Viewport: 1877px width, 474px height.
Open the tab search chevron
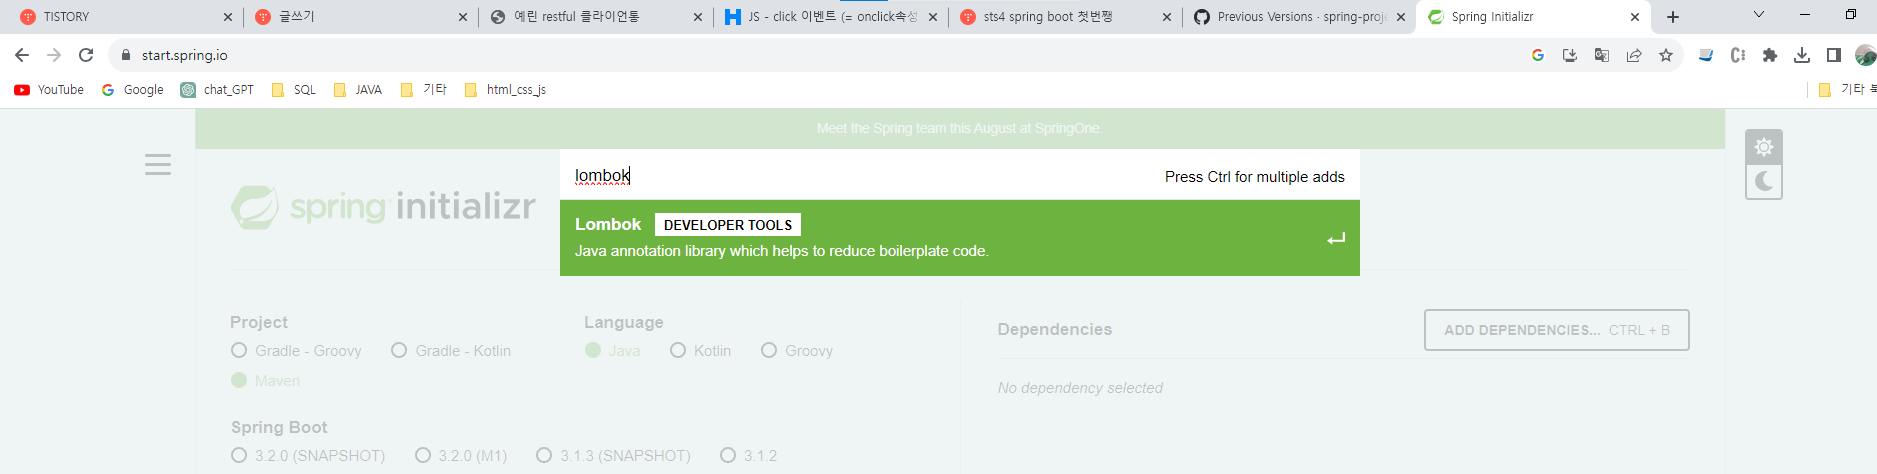click(x=1759, y=15)
